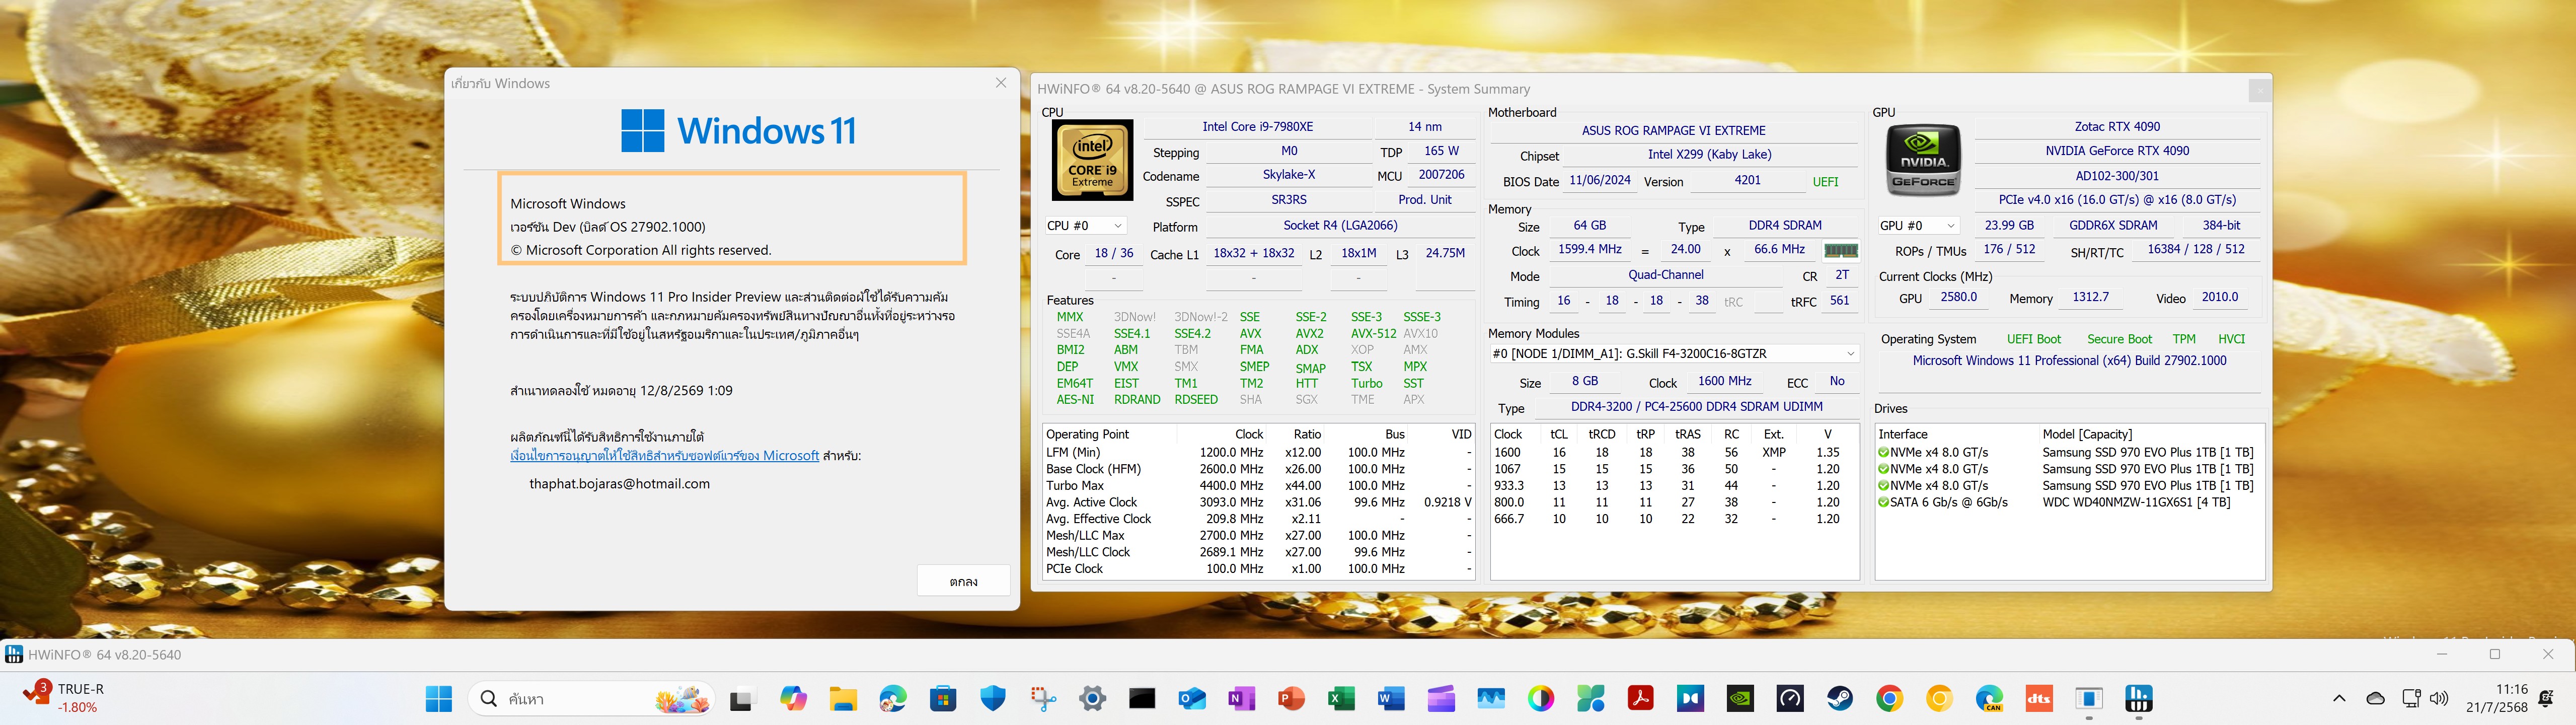Click the ตกลง button in About Windows
The width and height of the screenshot is (2576, 725).
[x=963, y=581]
